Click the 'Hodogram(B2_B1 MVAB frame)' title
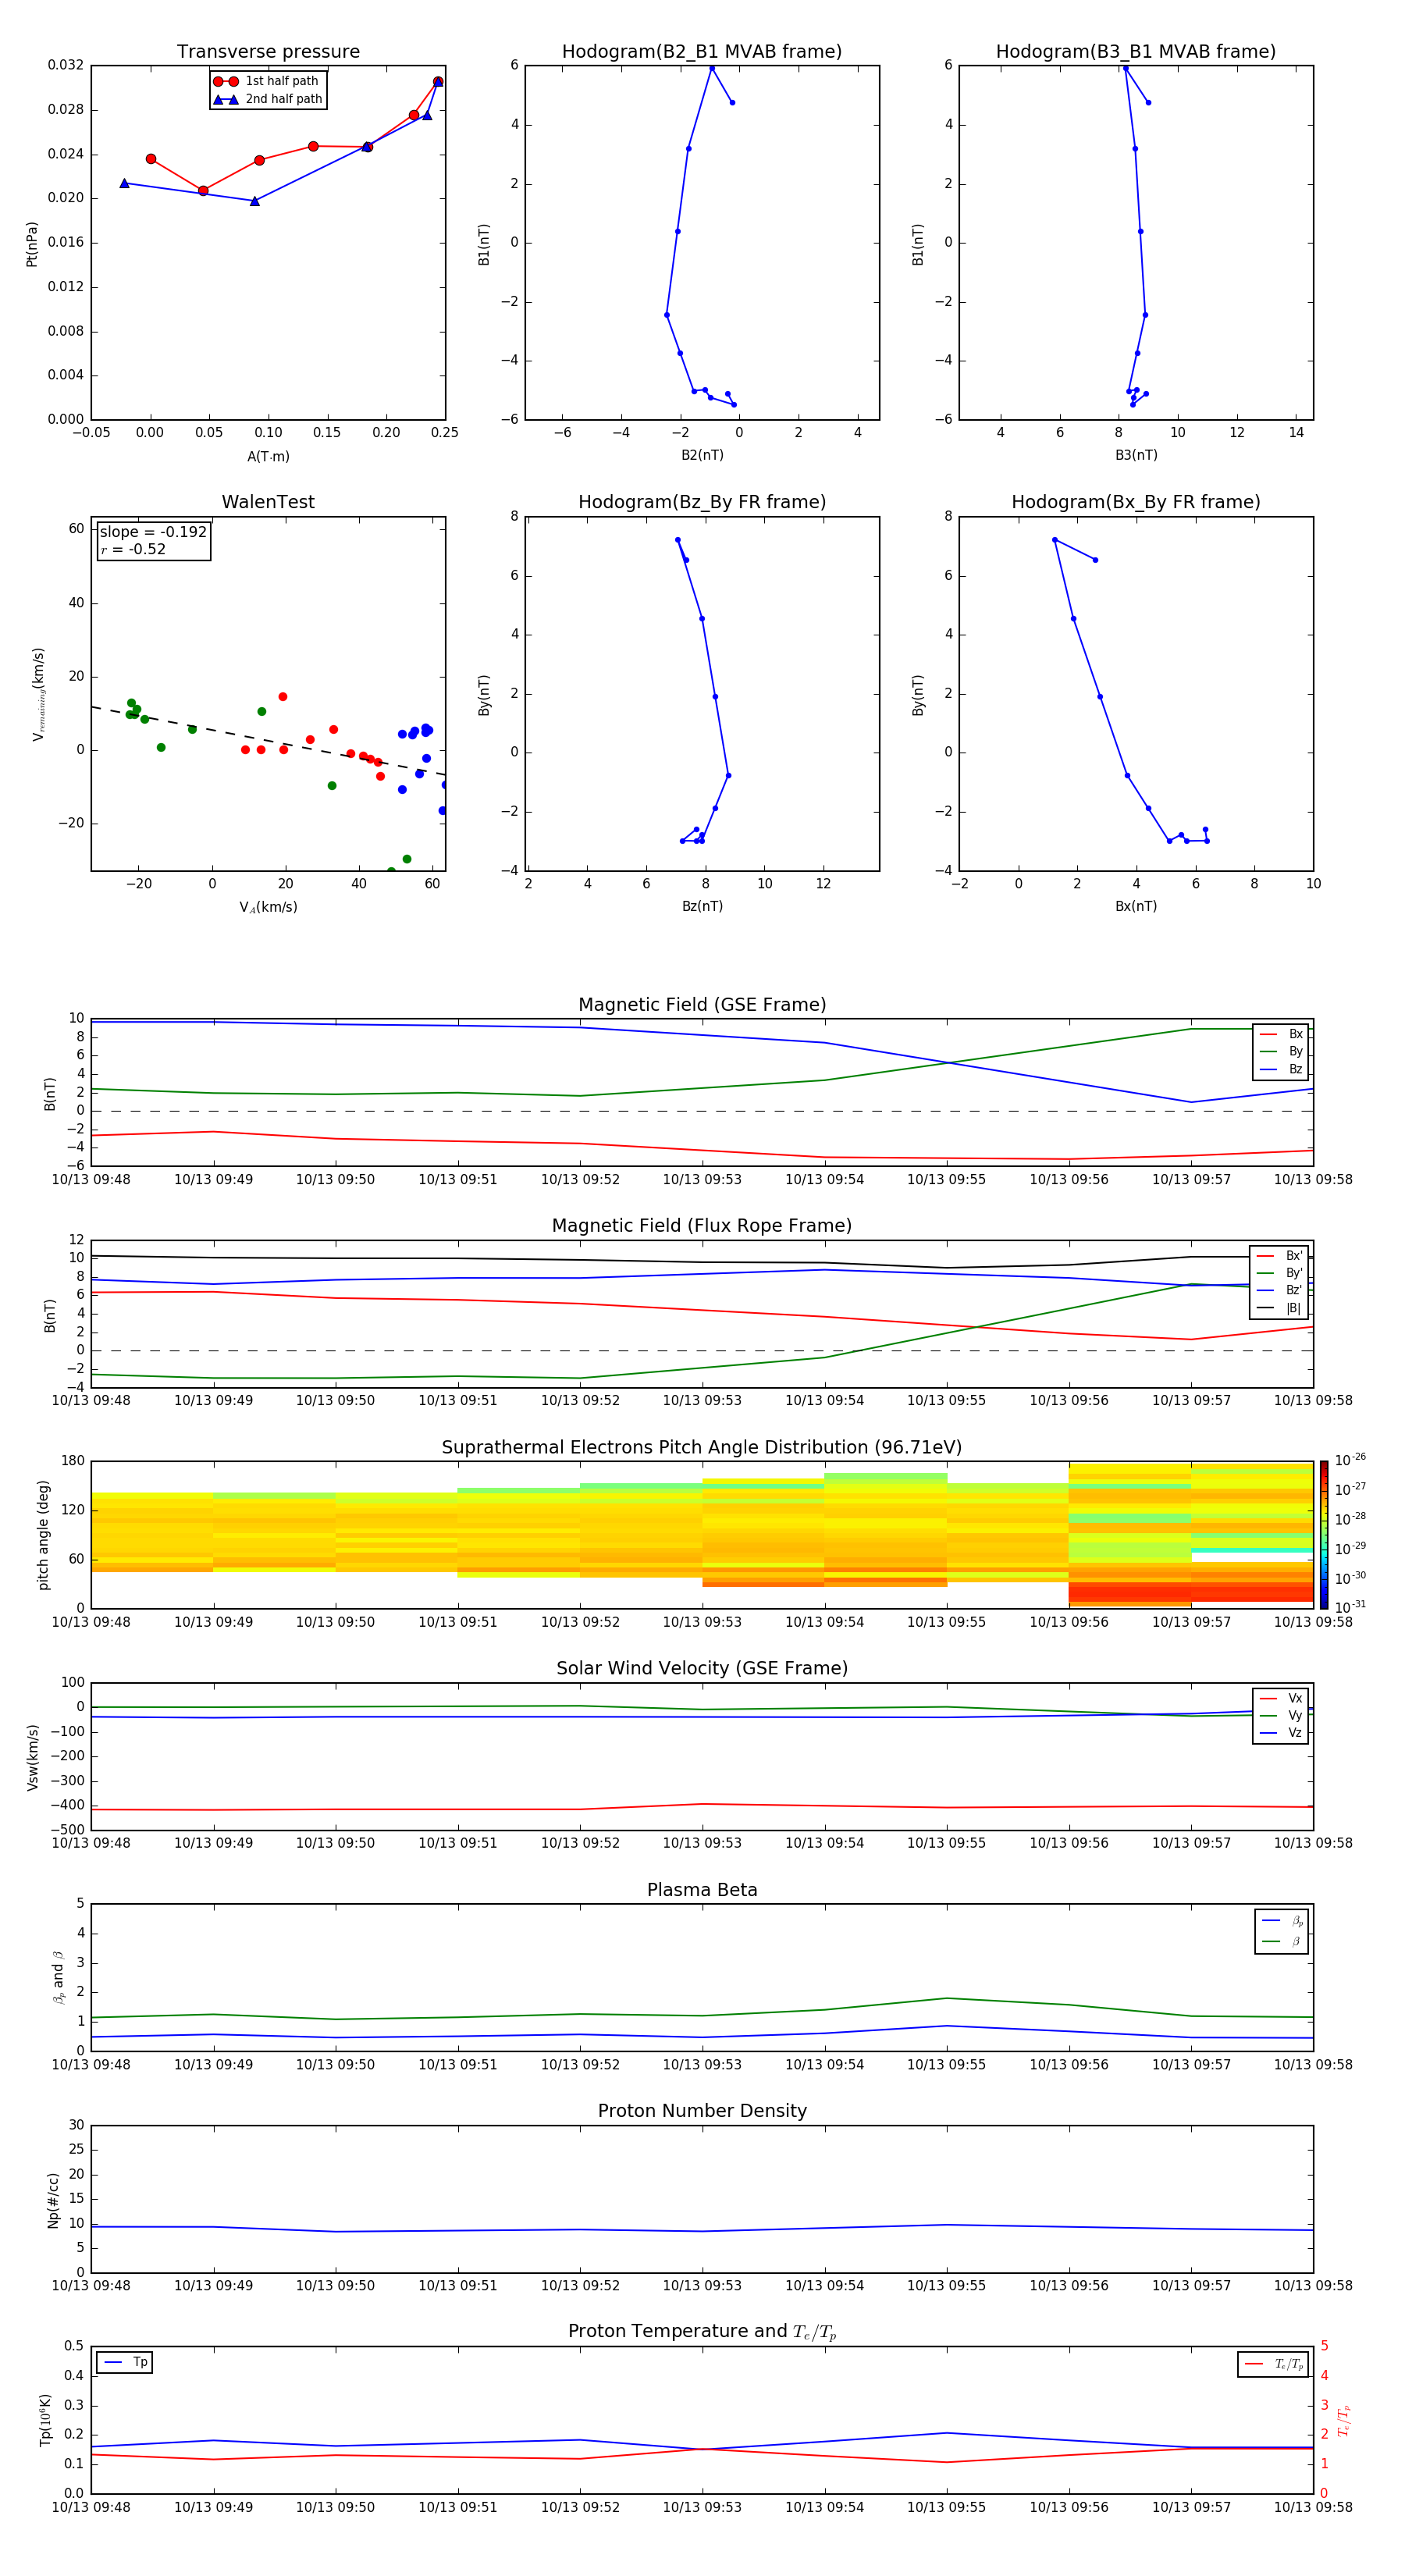The height and width of the screenshot is (2576, 1405). (x=702, y=51)
